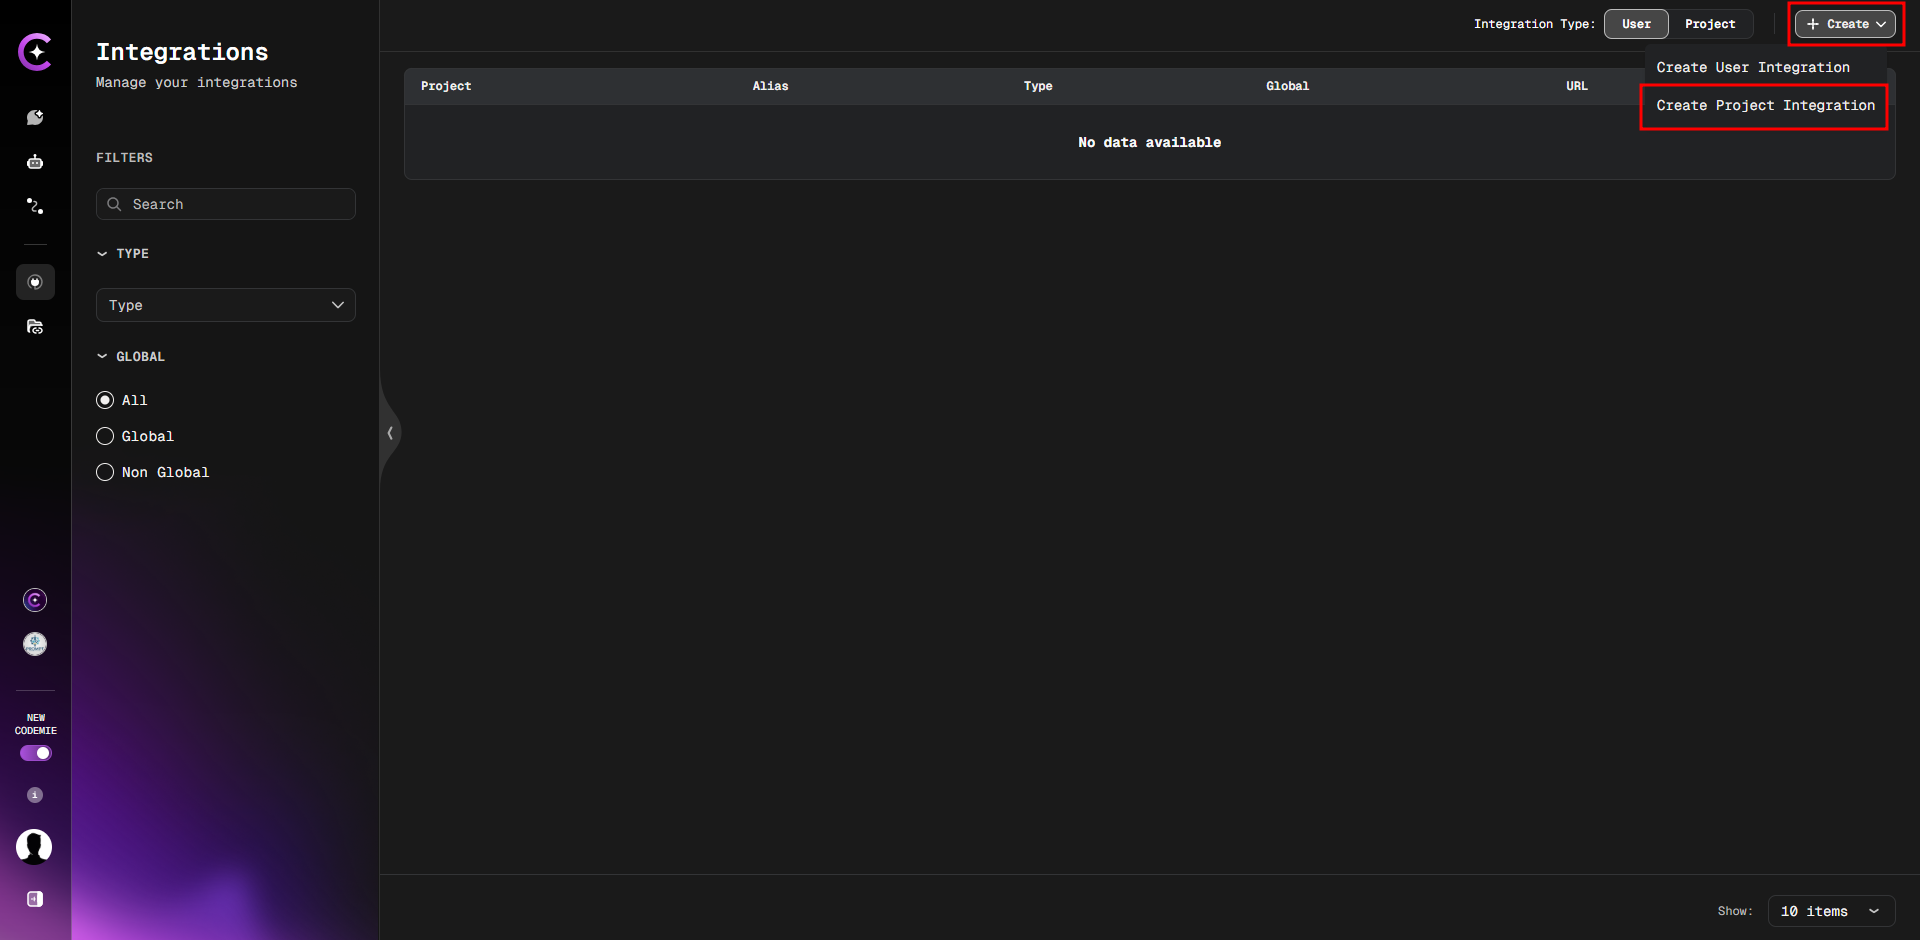Open the logout icon at sidebar bottom
Screen dimensions: 1920x940
[x=35, y=899]
